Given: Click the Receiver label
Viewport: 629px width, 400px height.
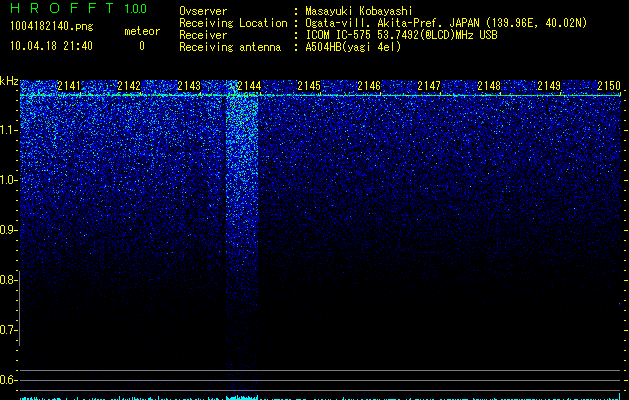Looking at the screenshot, I should coord(203,35).
